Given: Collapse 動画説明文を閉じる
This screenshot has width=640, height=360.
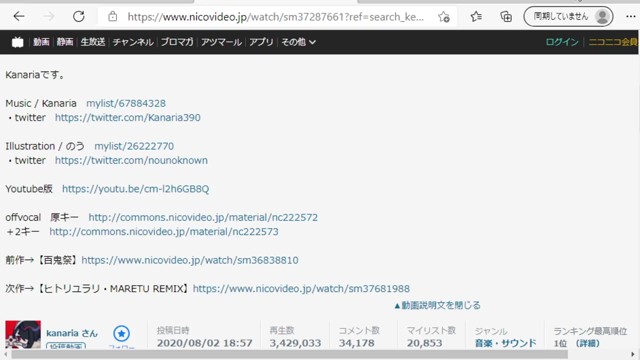Looking at the screenshot, I should (x=437, y=305).
